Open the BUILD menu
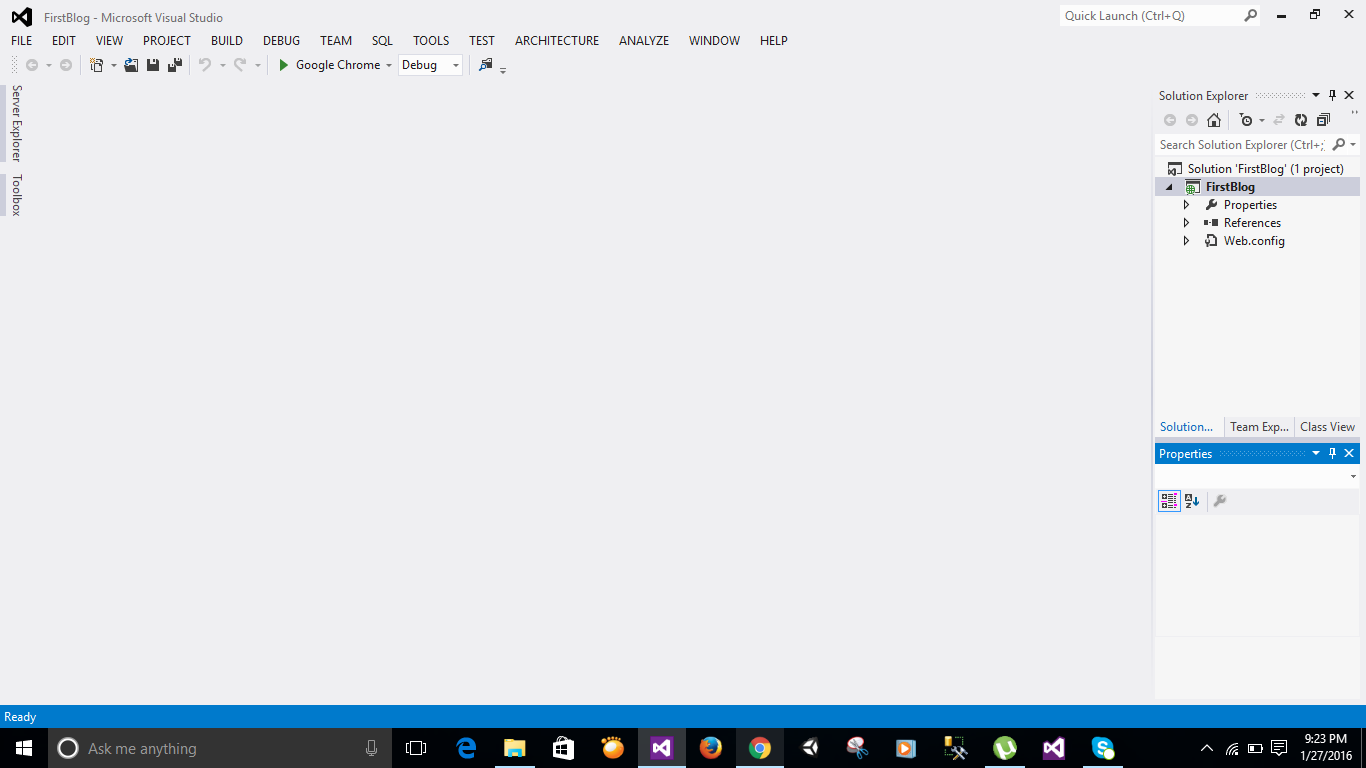 227,41
